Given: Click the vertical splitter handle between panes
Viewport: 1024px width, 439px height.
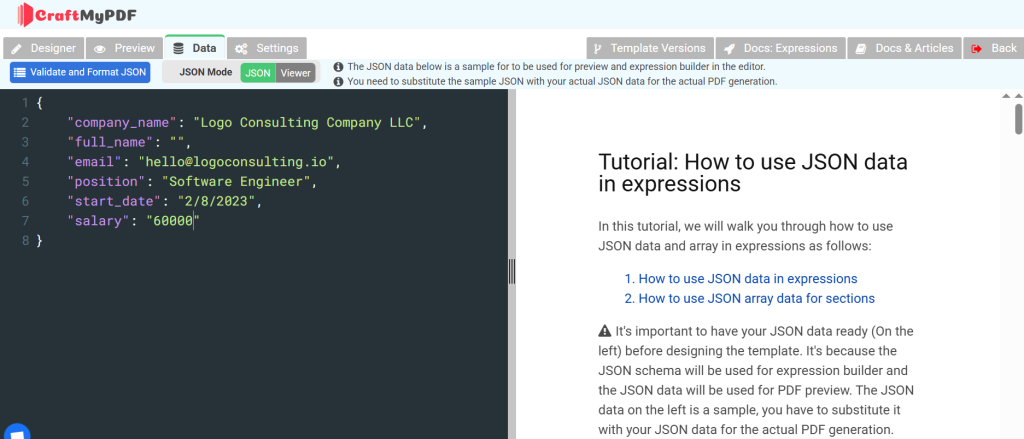Looking at the screenshot, I should point(512,271).
